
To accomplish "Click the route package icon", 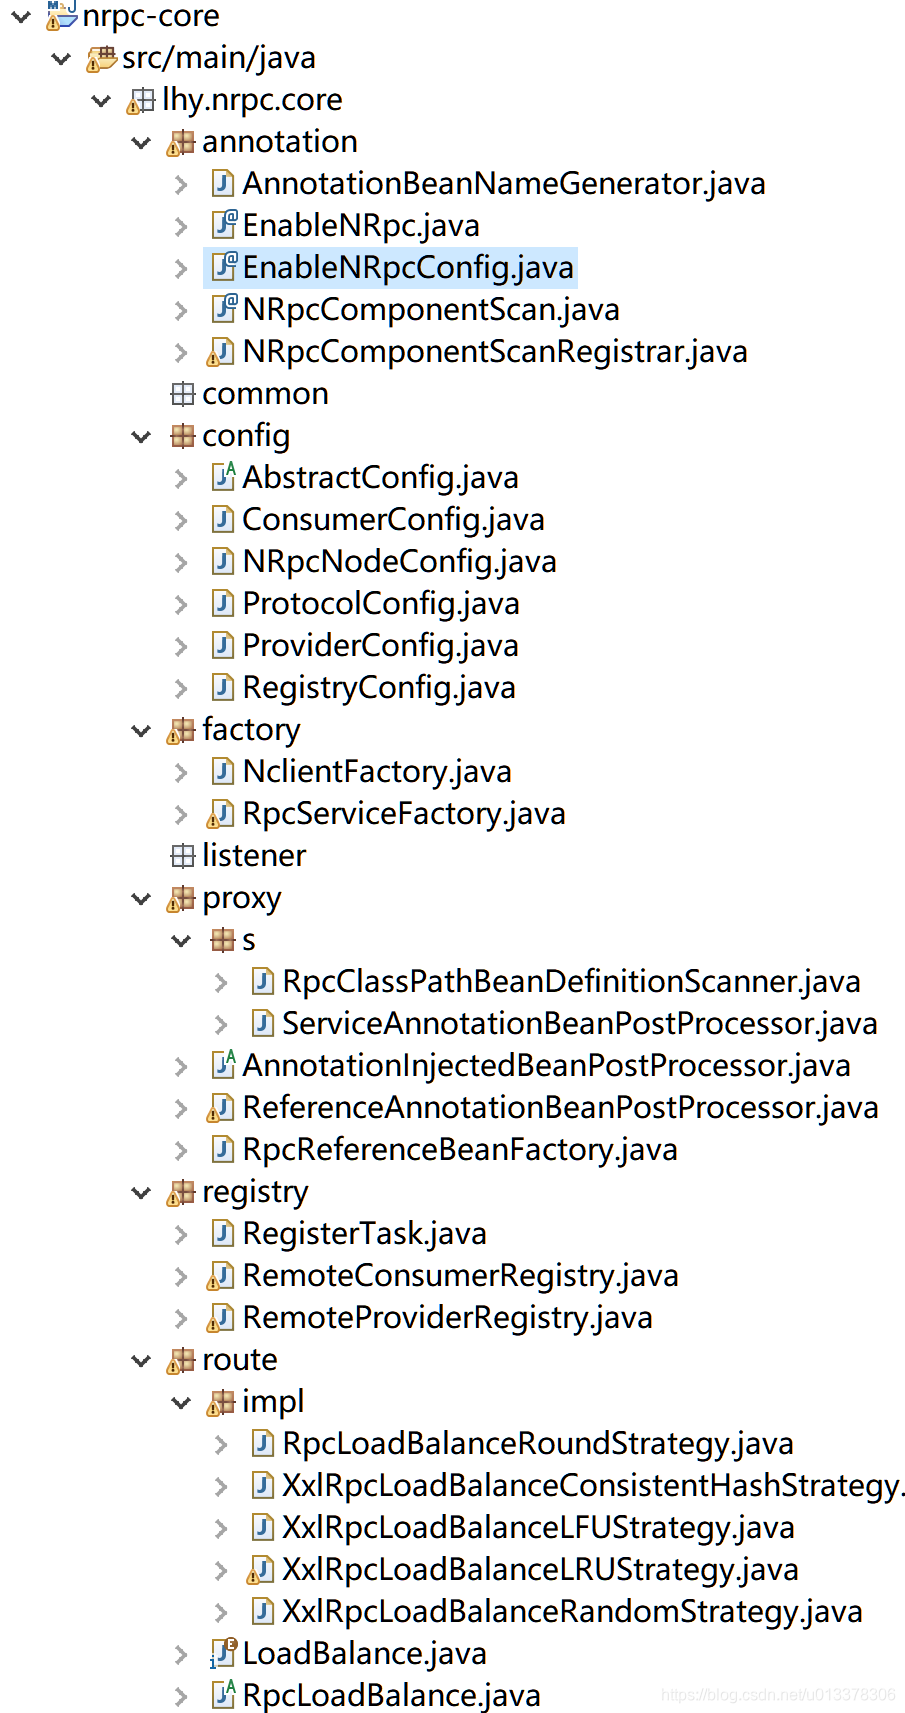I will tap(182, 1361).
